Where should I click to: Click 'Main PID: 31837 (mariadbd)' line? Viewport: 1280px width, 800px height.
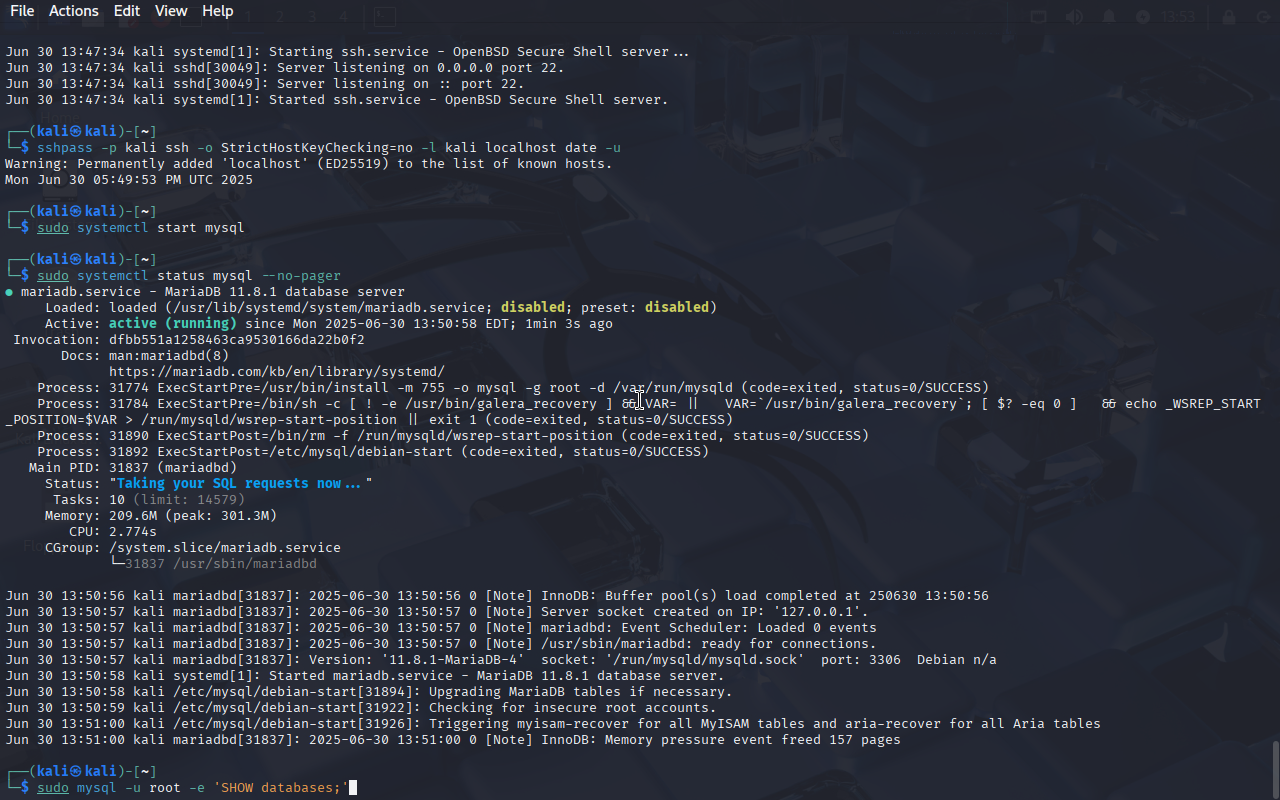(133, 468)
